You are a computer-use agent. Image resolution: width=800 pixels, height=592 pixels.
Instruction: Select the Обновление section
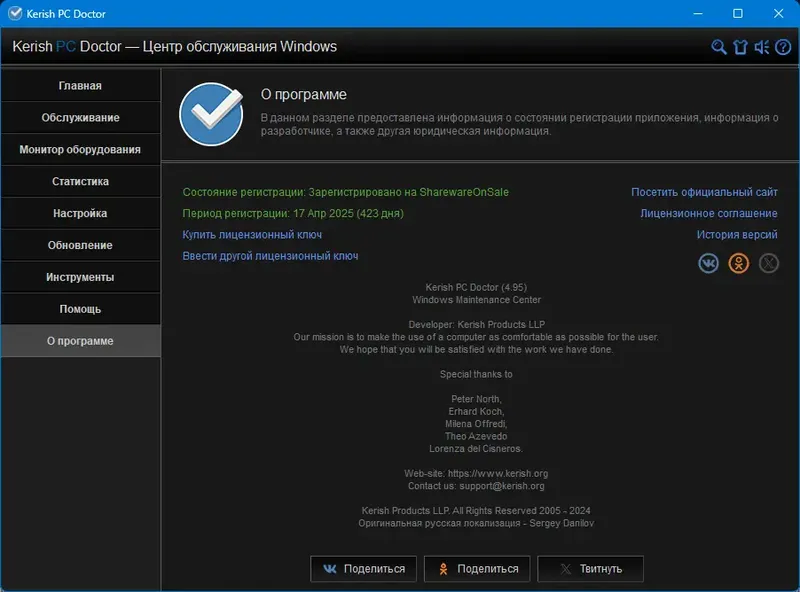(x=81, y=245)
